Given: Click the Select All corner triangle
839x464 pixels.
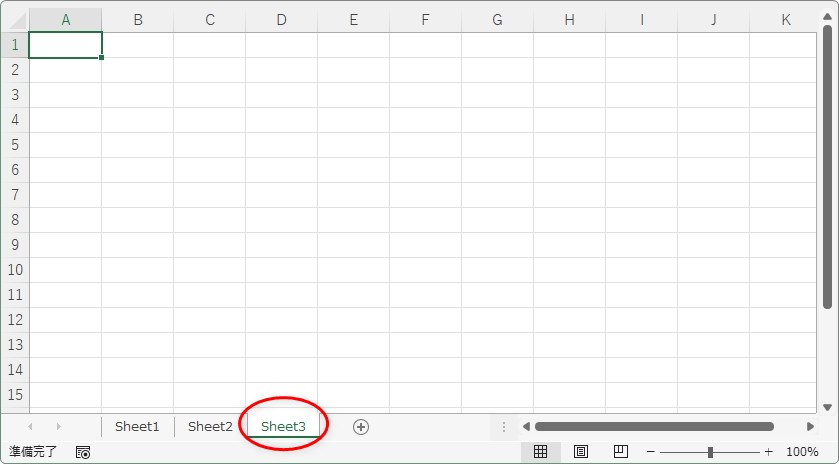Looking at the screenshot, I should pyautogui.click(x=15, y=20).
